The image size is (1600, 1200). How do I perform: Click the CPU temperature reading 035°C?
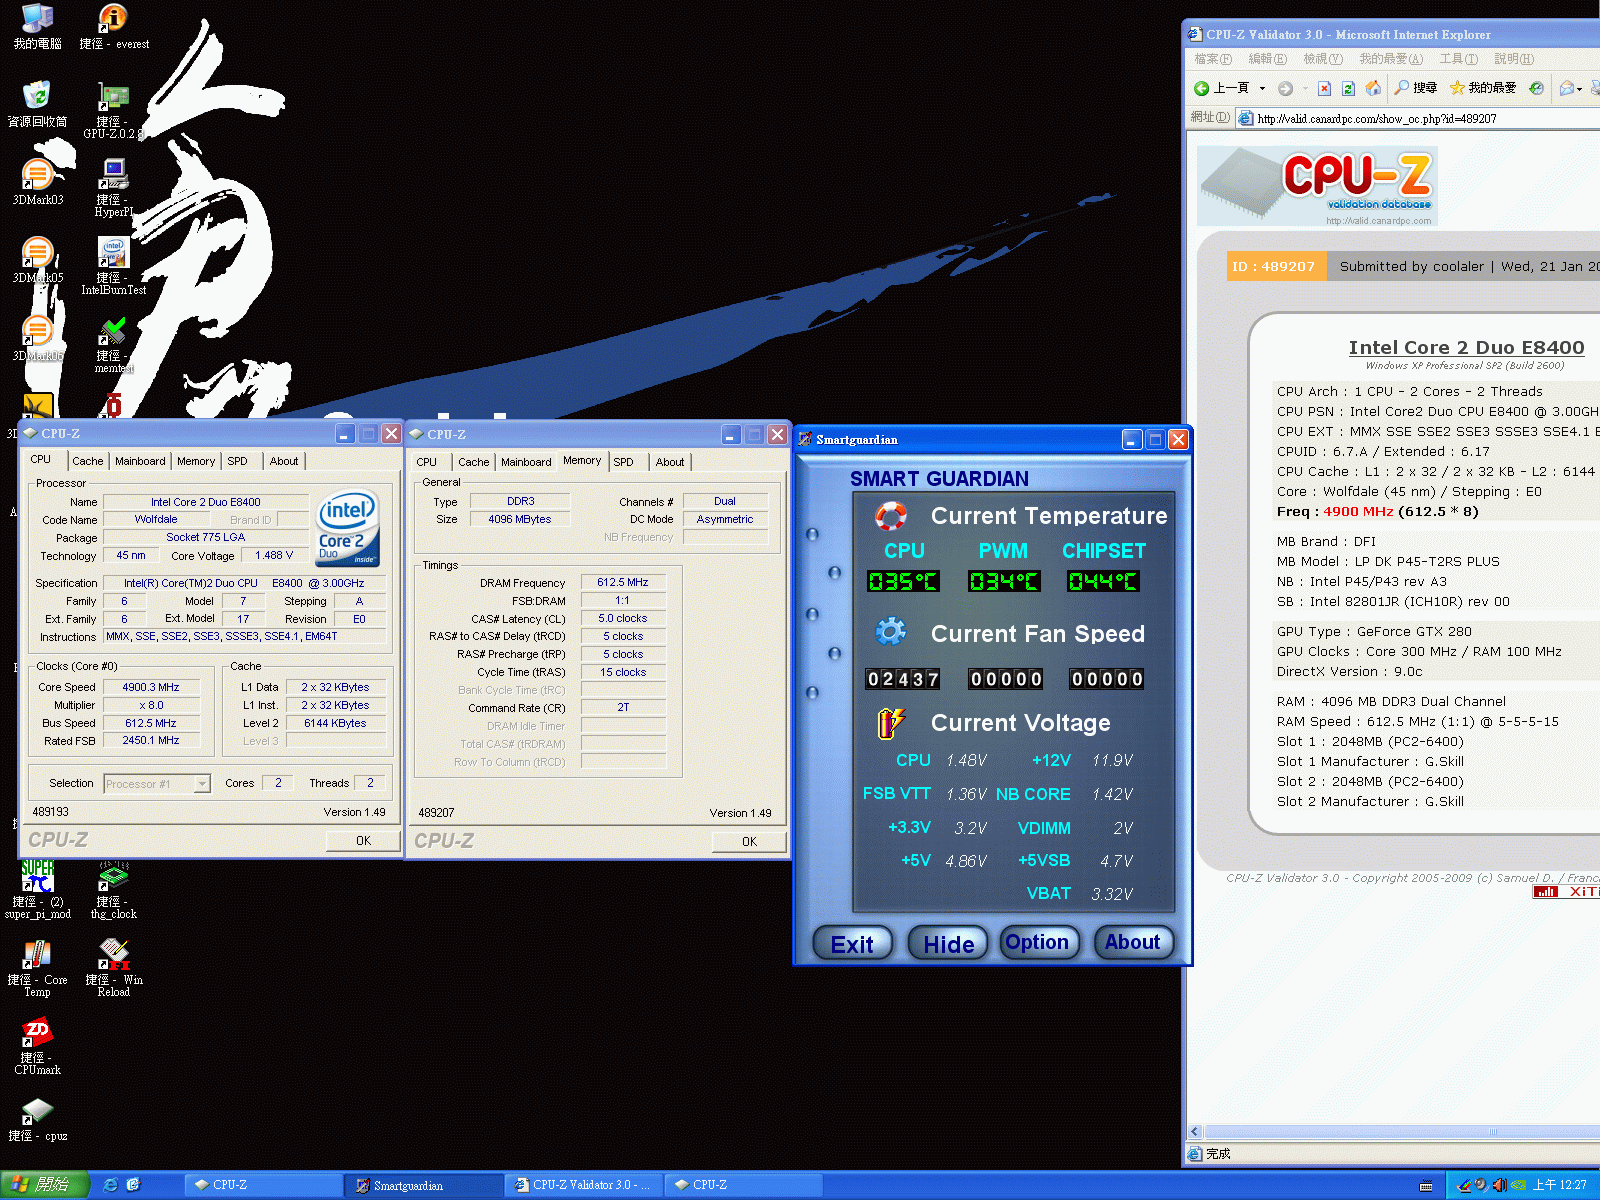(x=903, y=581)
